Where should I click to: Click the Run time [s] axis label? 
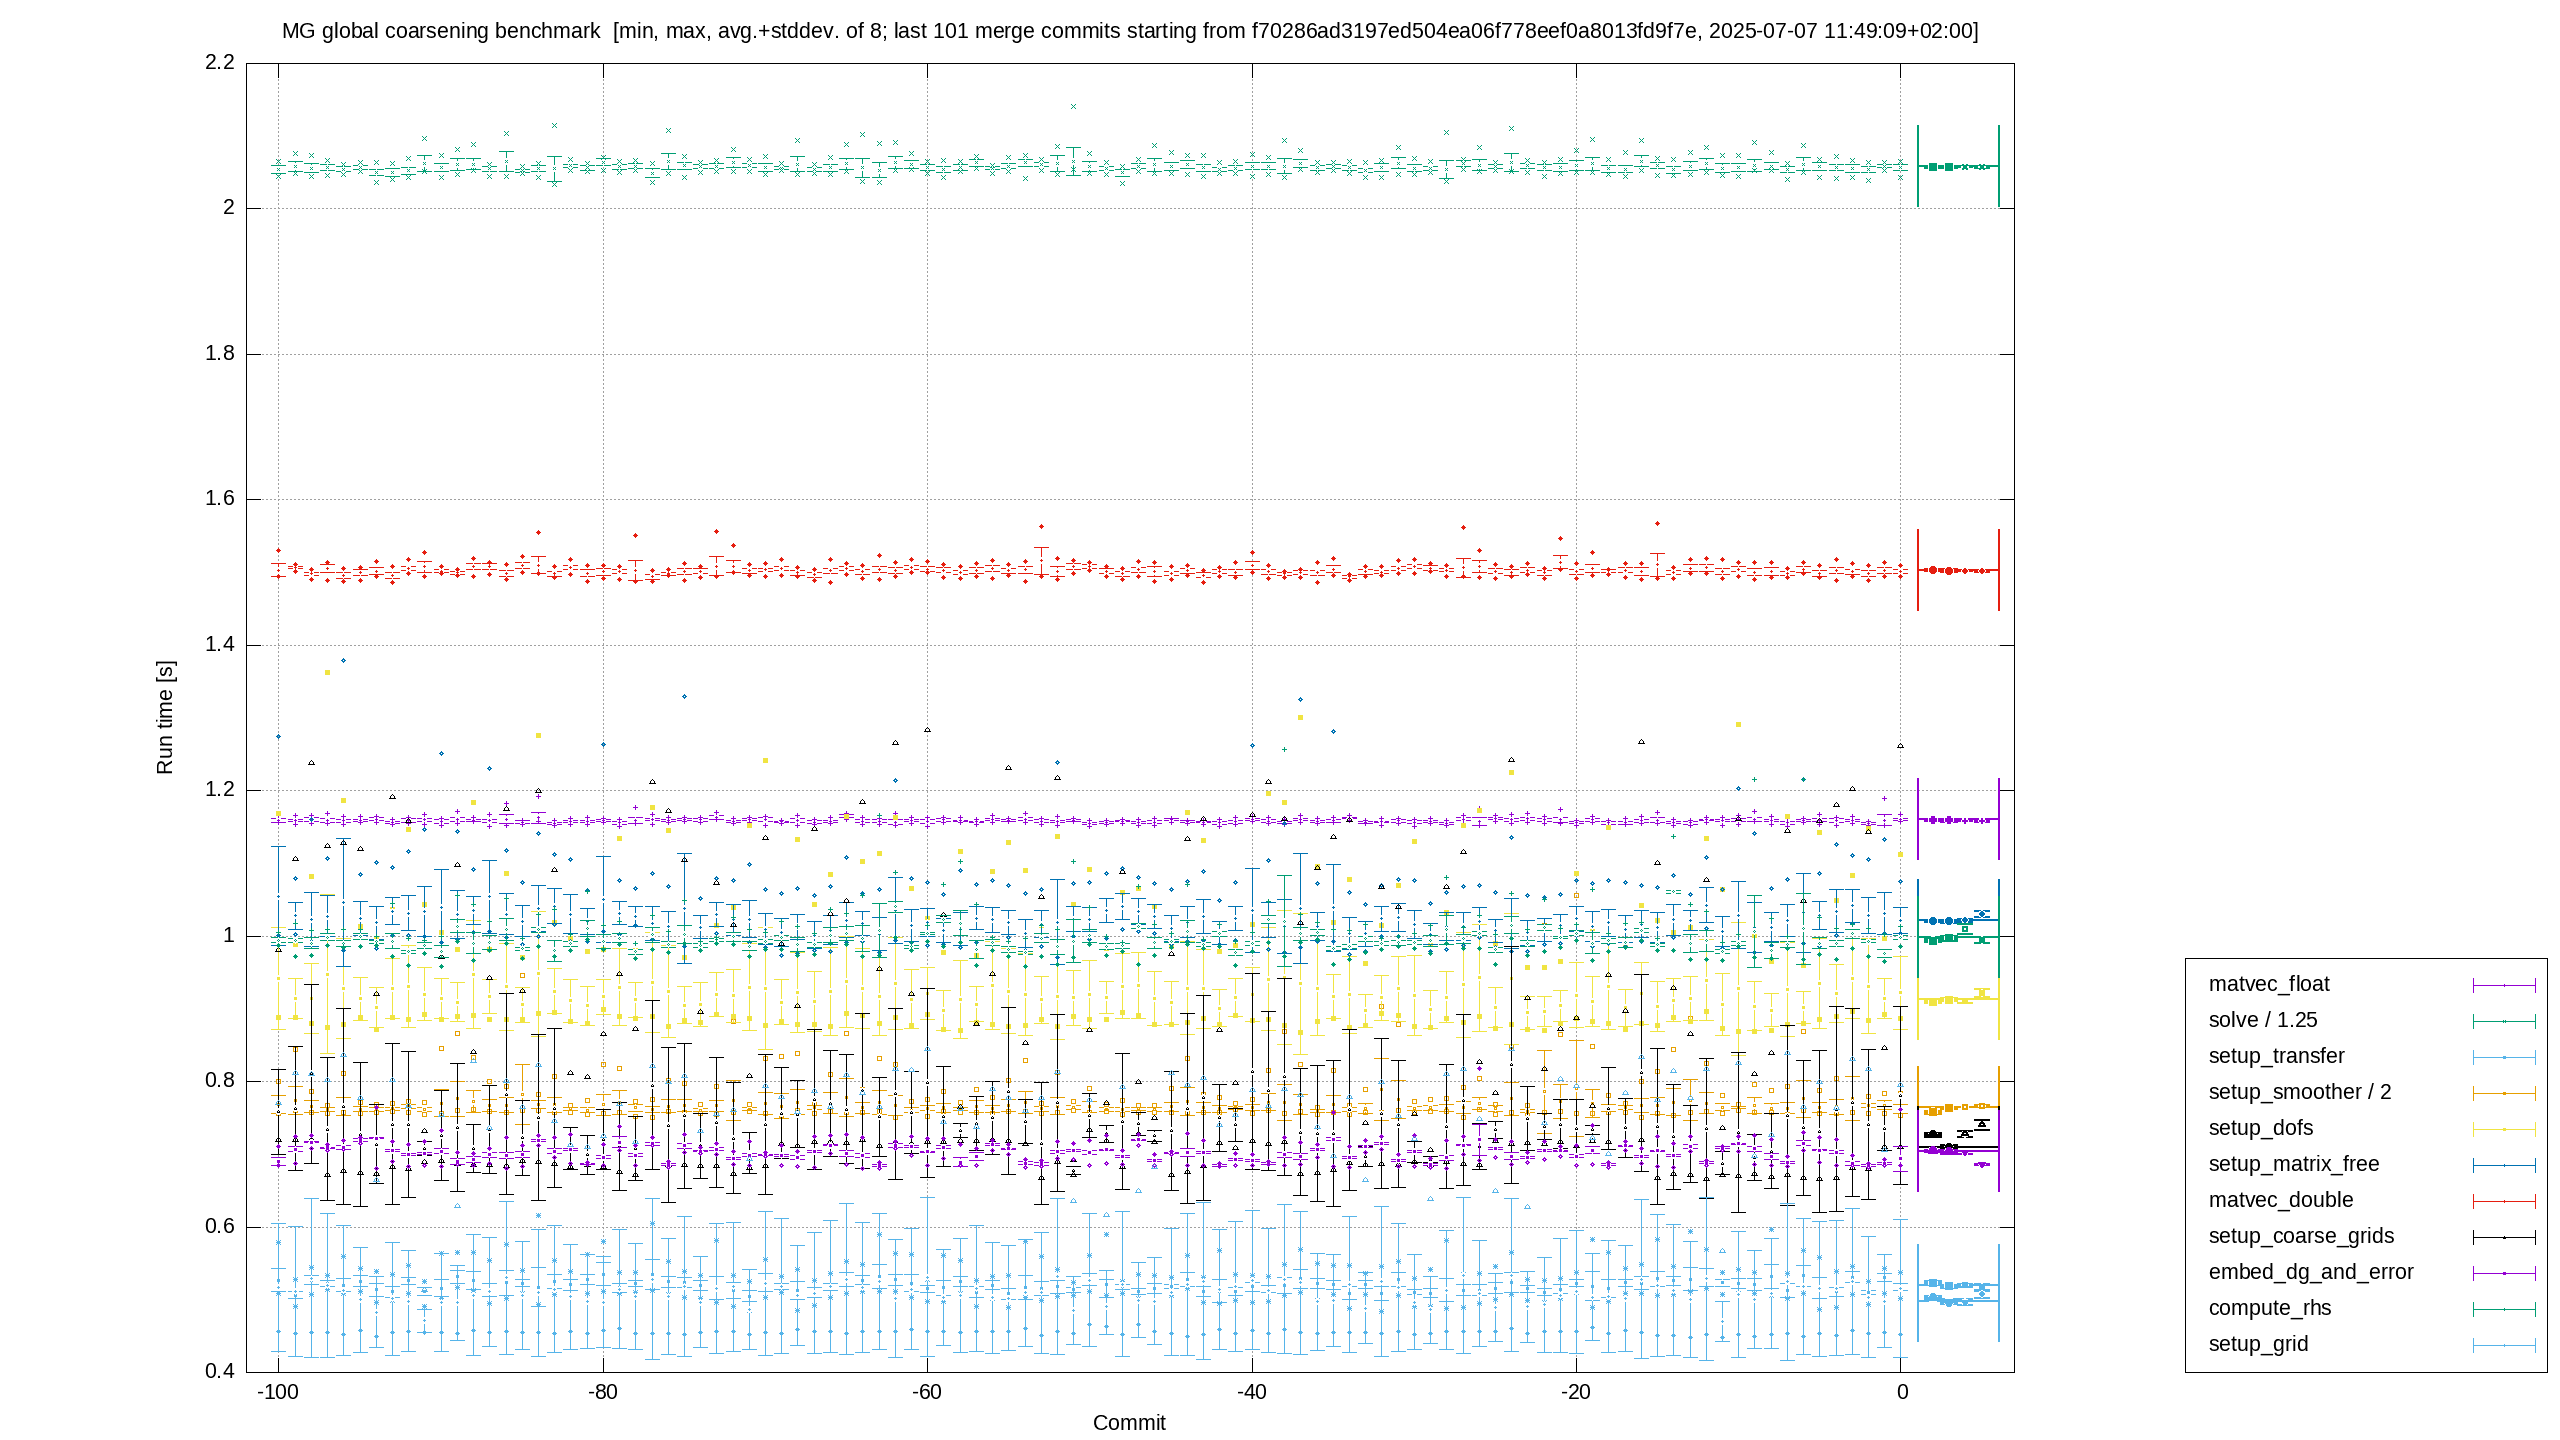[165, 717]
